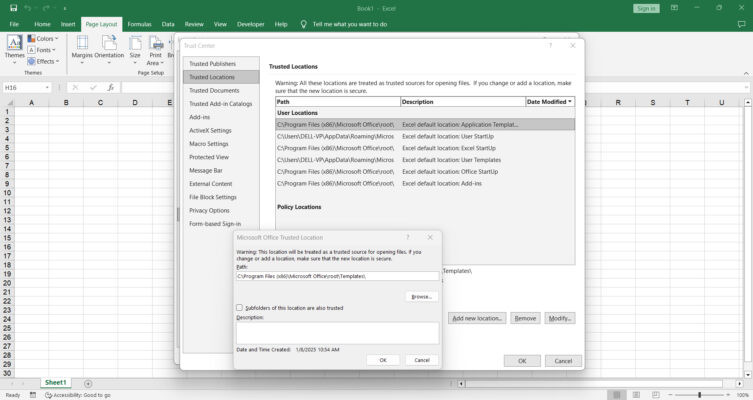Image resolution: width=753 pixels, height=400 pixels.
Task: Select Macro Settings in Trust Center
Action: coord(208,144)
